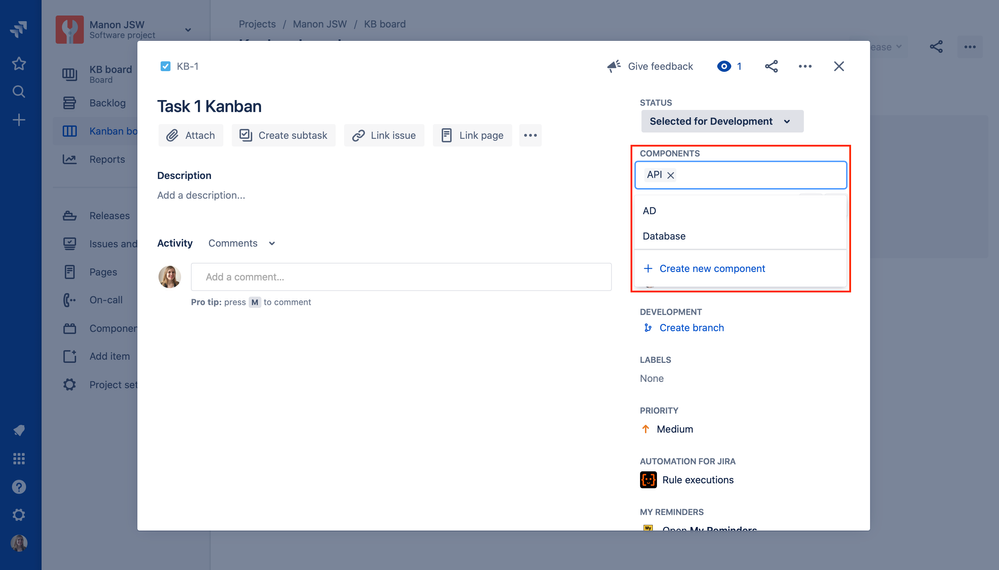Click the Attach button

[190, 135]
